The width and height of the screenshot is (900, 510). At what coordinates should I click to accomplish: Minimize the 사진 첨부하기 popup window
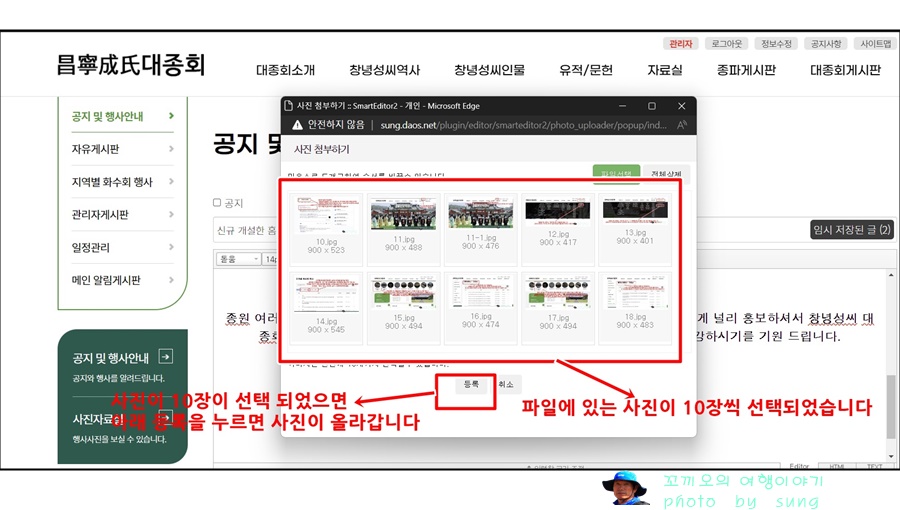coord(622,106)
